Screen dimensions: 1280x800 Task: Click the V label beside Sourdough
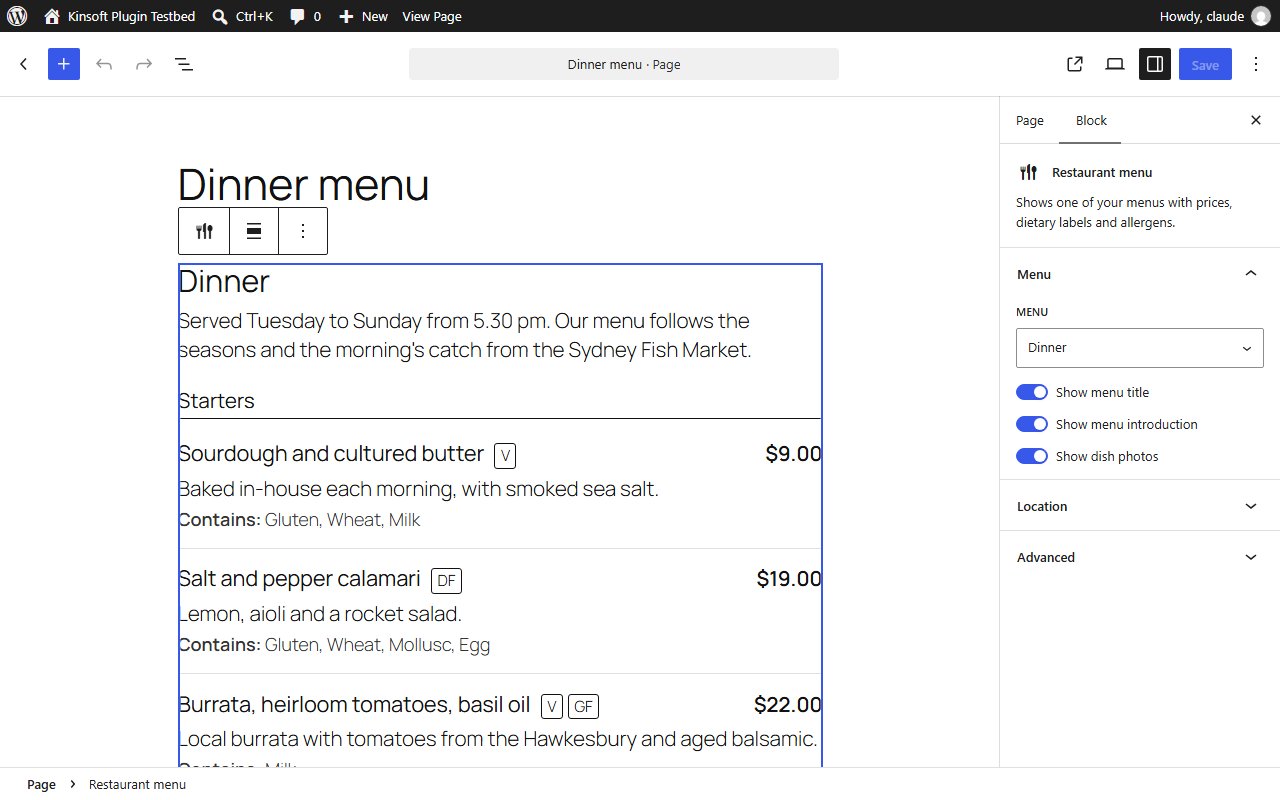(x=505, y=456)
